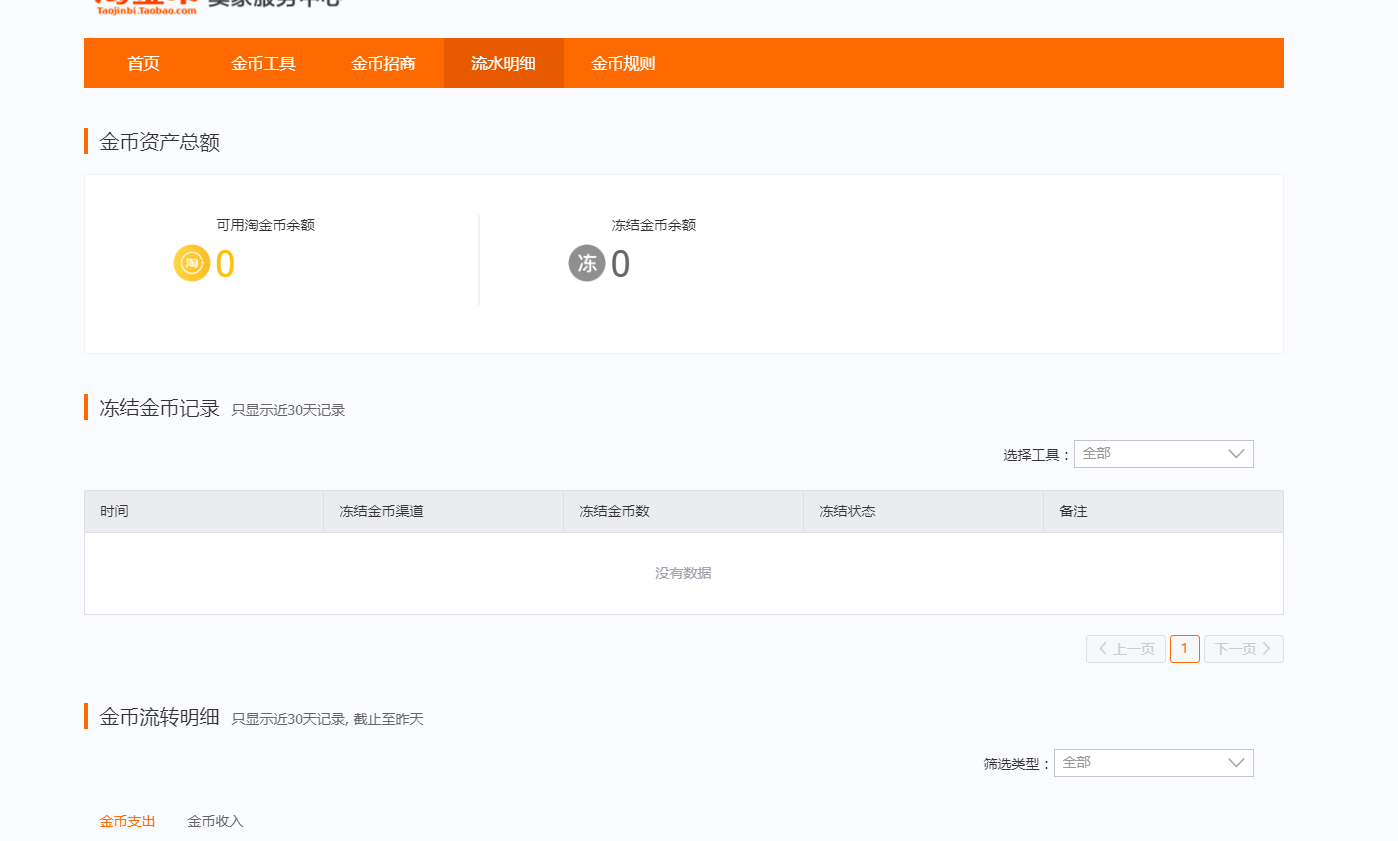Expand the 筛选类型 filter dropdown
The image size is (1398, 841).
click(x=1152, y=763)
